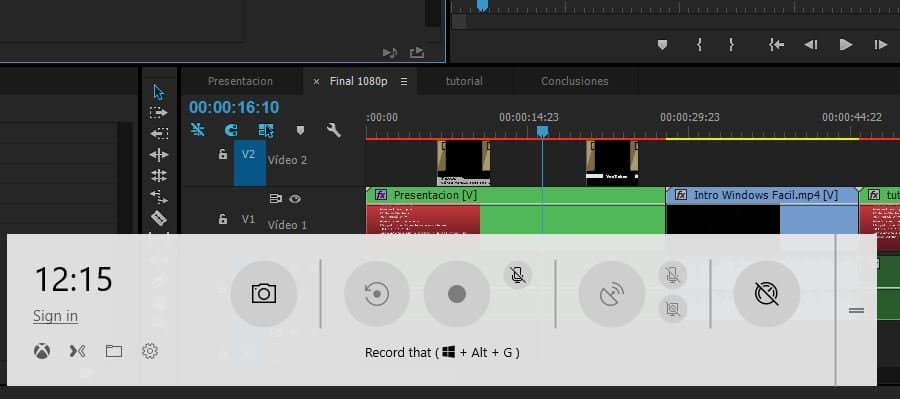This screenshot has width=900, height=399.
Task: Open captures folder in Game Bar
Action: pyautogui.click(x=114, y=351)
